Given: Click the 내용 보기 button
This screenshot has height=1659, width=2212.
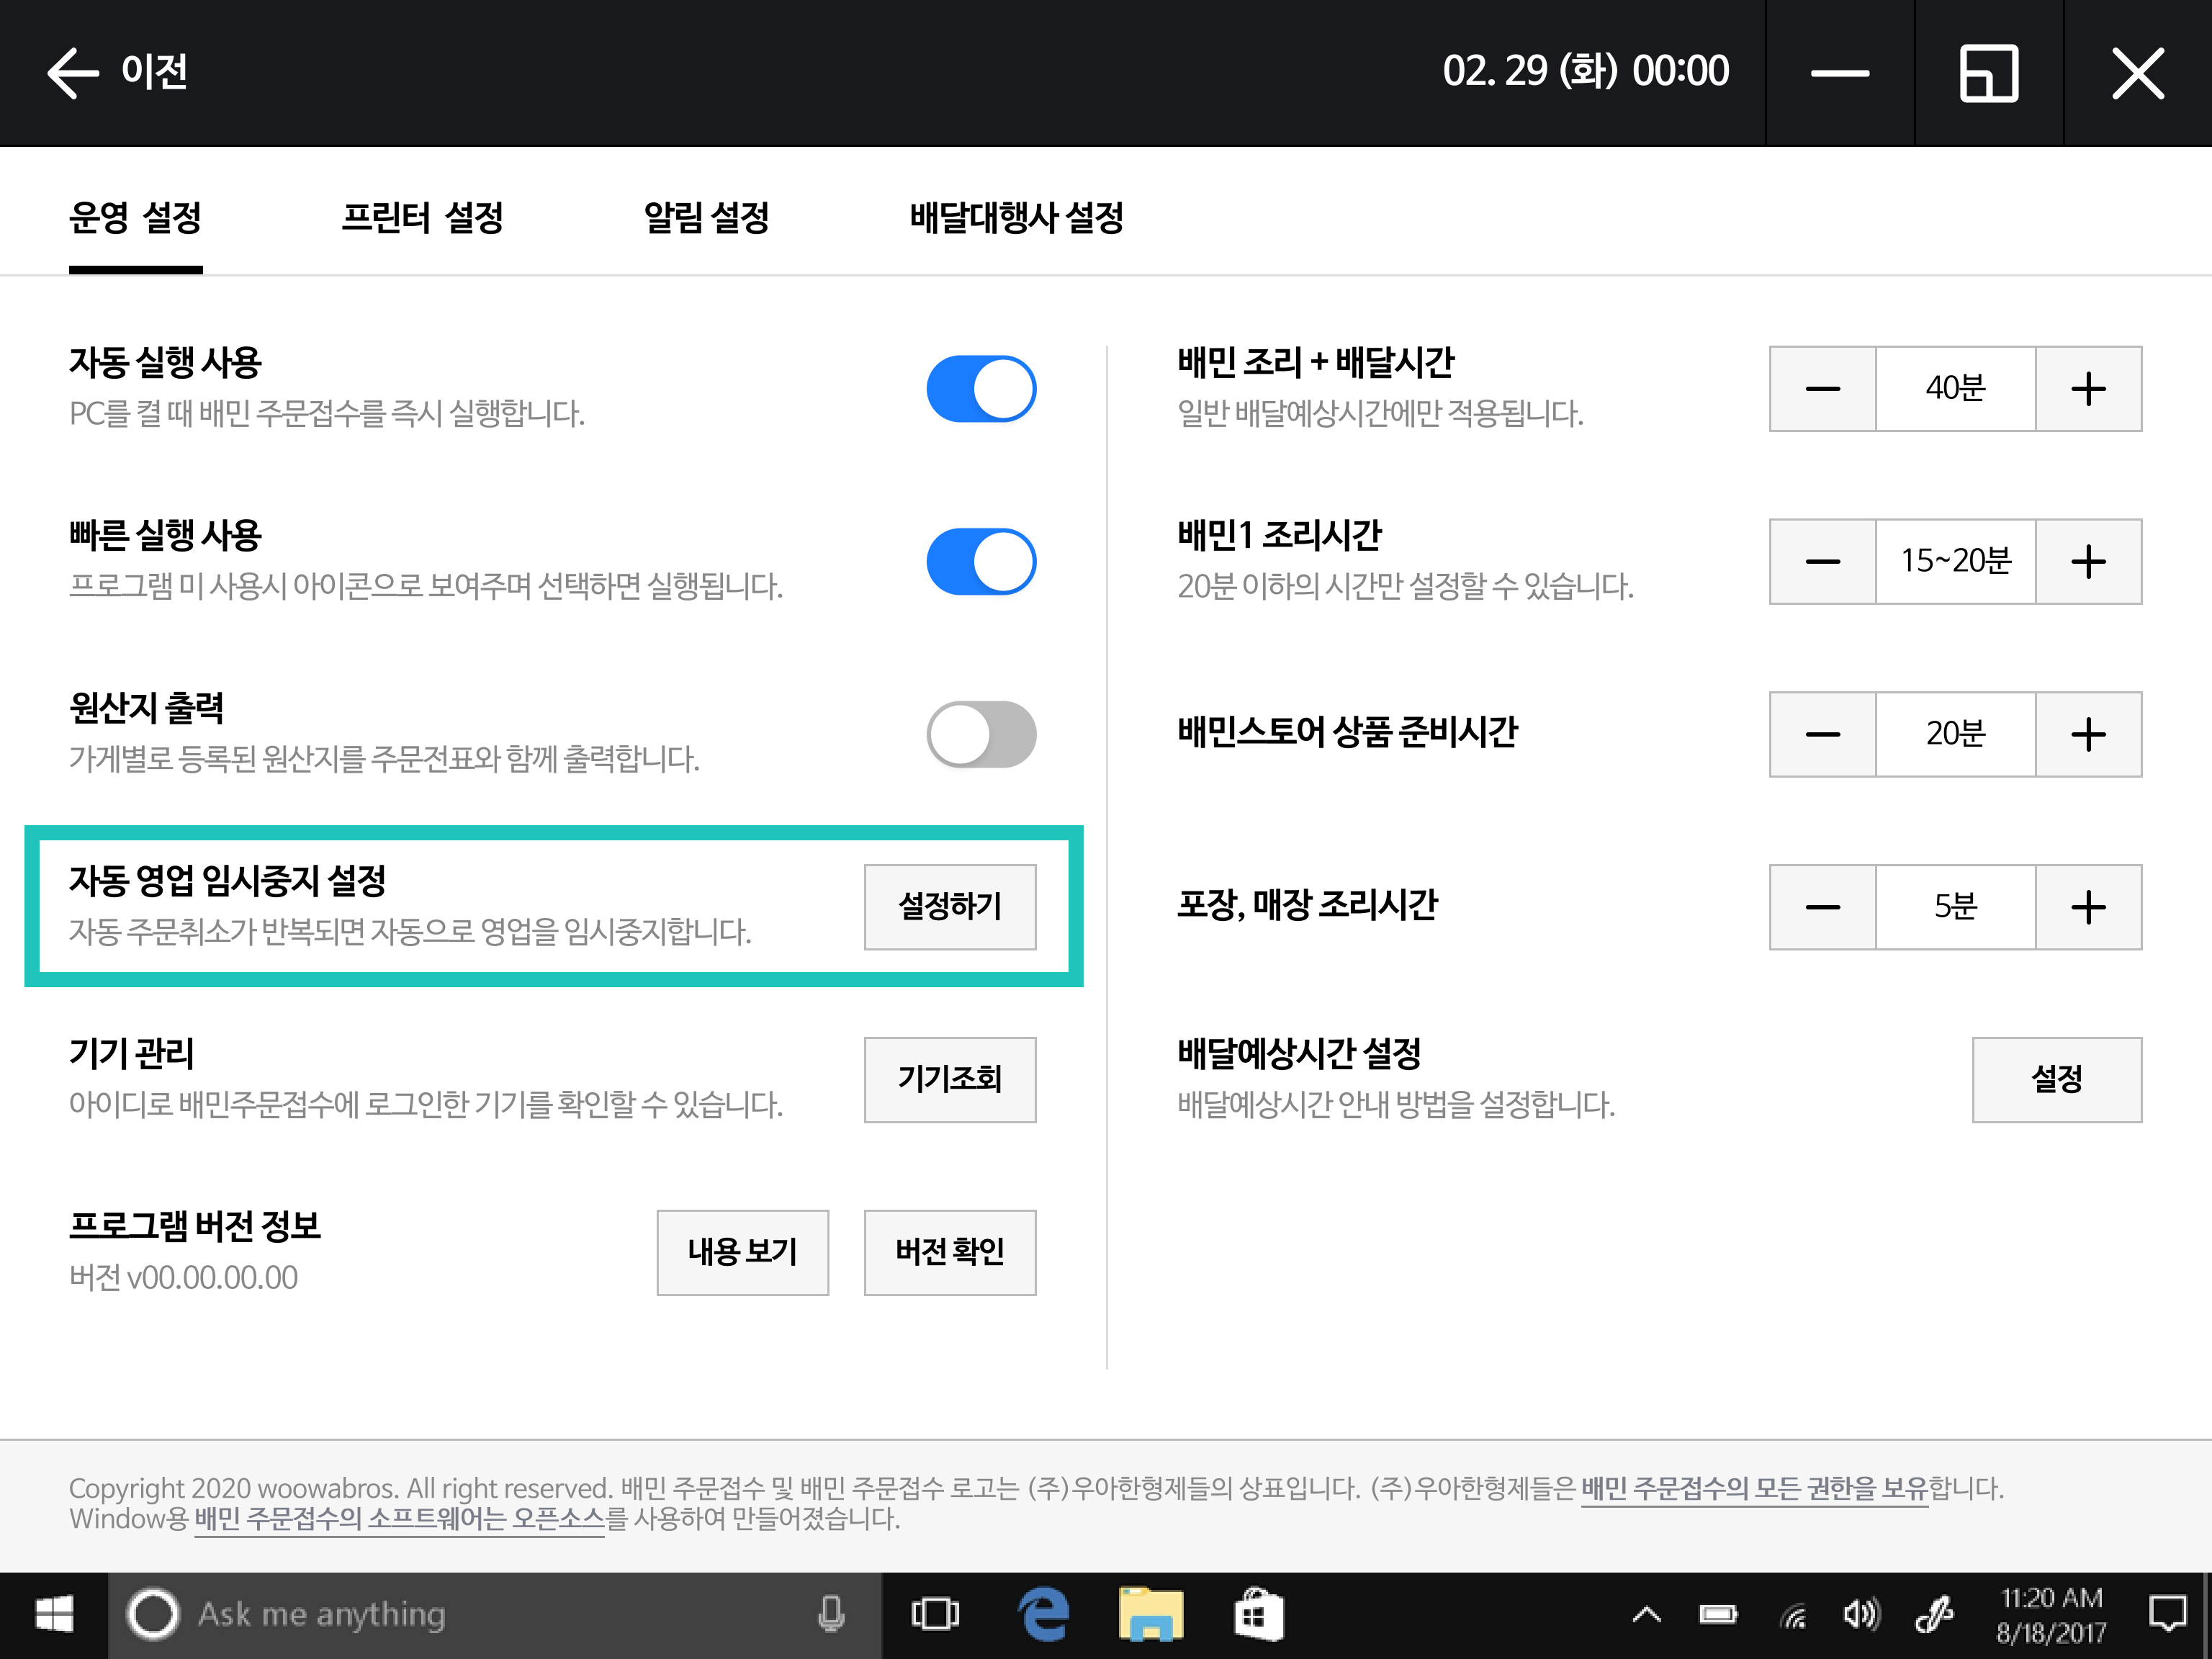Looking at the screenshot, I should coord(743,1253).
